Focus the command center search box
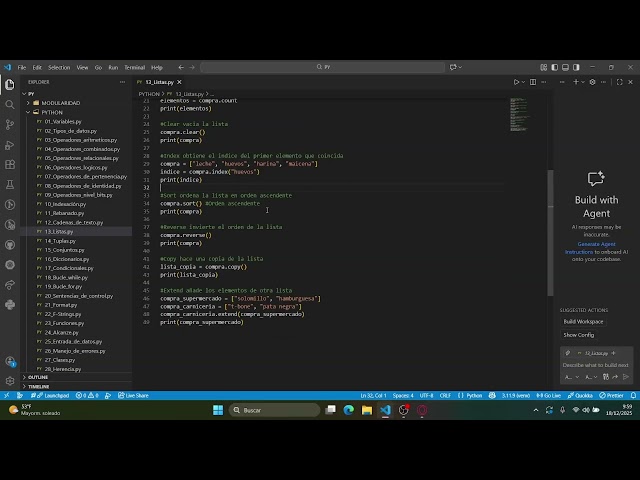Image resolution: width=640 pixels, height=480 pixels. pos(322,67)
